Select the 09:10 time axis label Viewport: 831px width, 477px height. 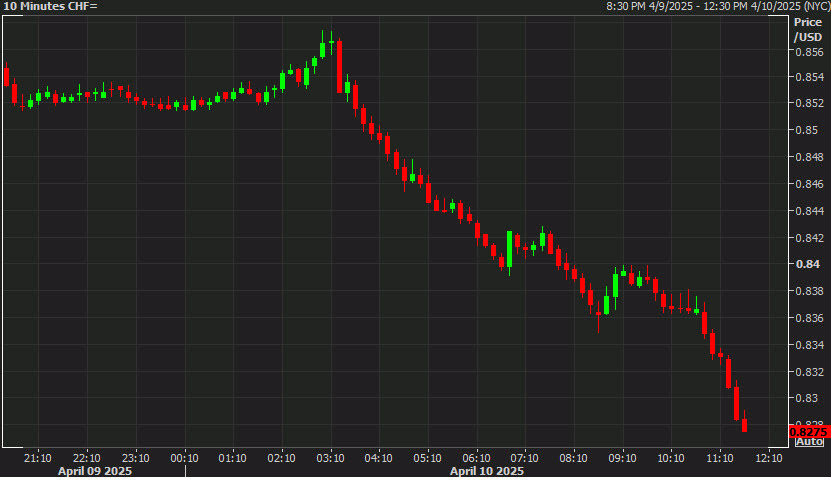click(x=622, y=458)
